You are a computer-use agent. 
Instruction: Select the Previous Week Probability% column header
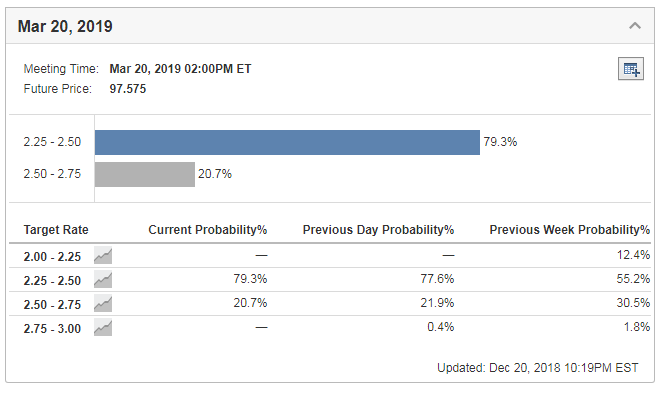(570, 230)
